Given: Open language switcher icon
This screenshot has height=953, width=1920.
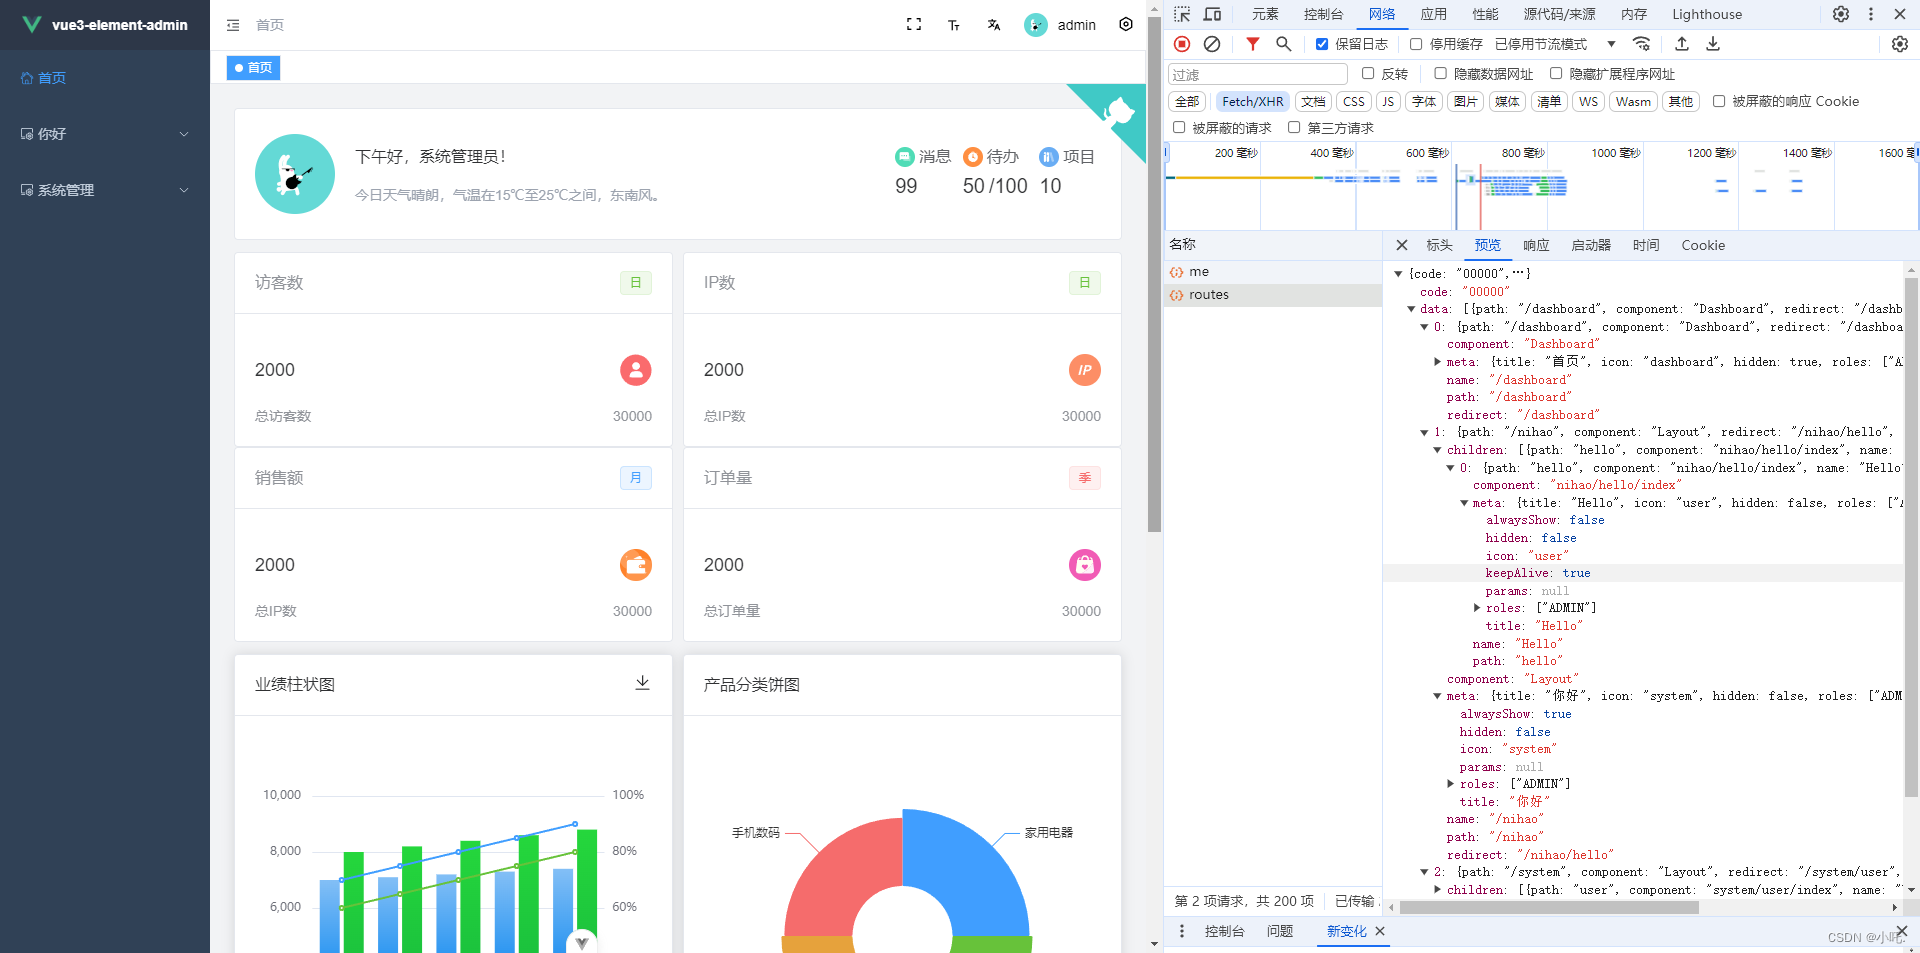Looking at the screenshot, I should (994, 25).
